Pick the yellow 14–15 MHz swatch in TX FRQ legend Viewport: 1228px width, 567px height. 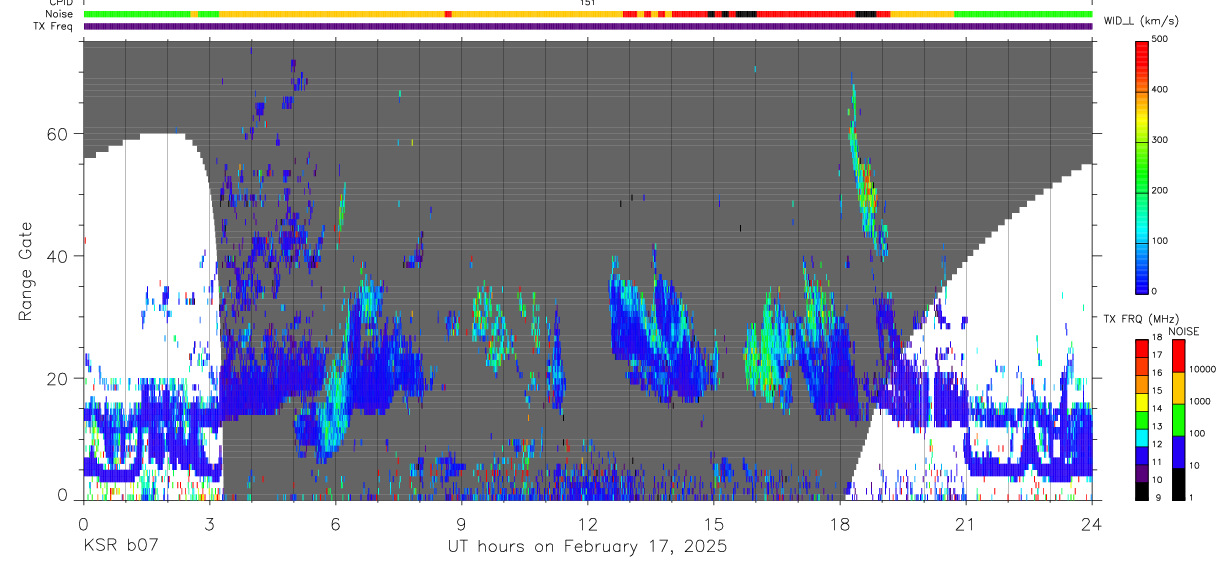pos(1142,400)
